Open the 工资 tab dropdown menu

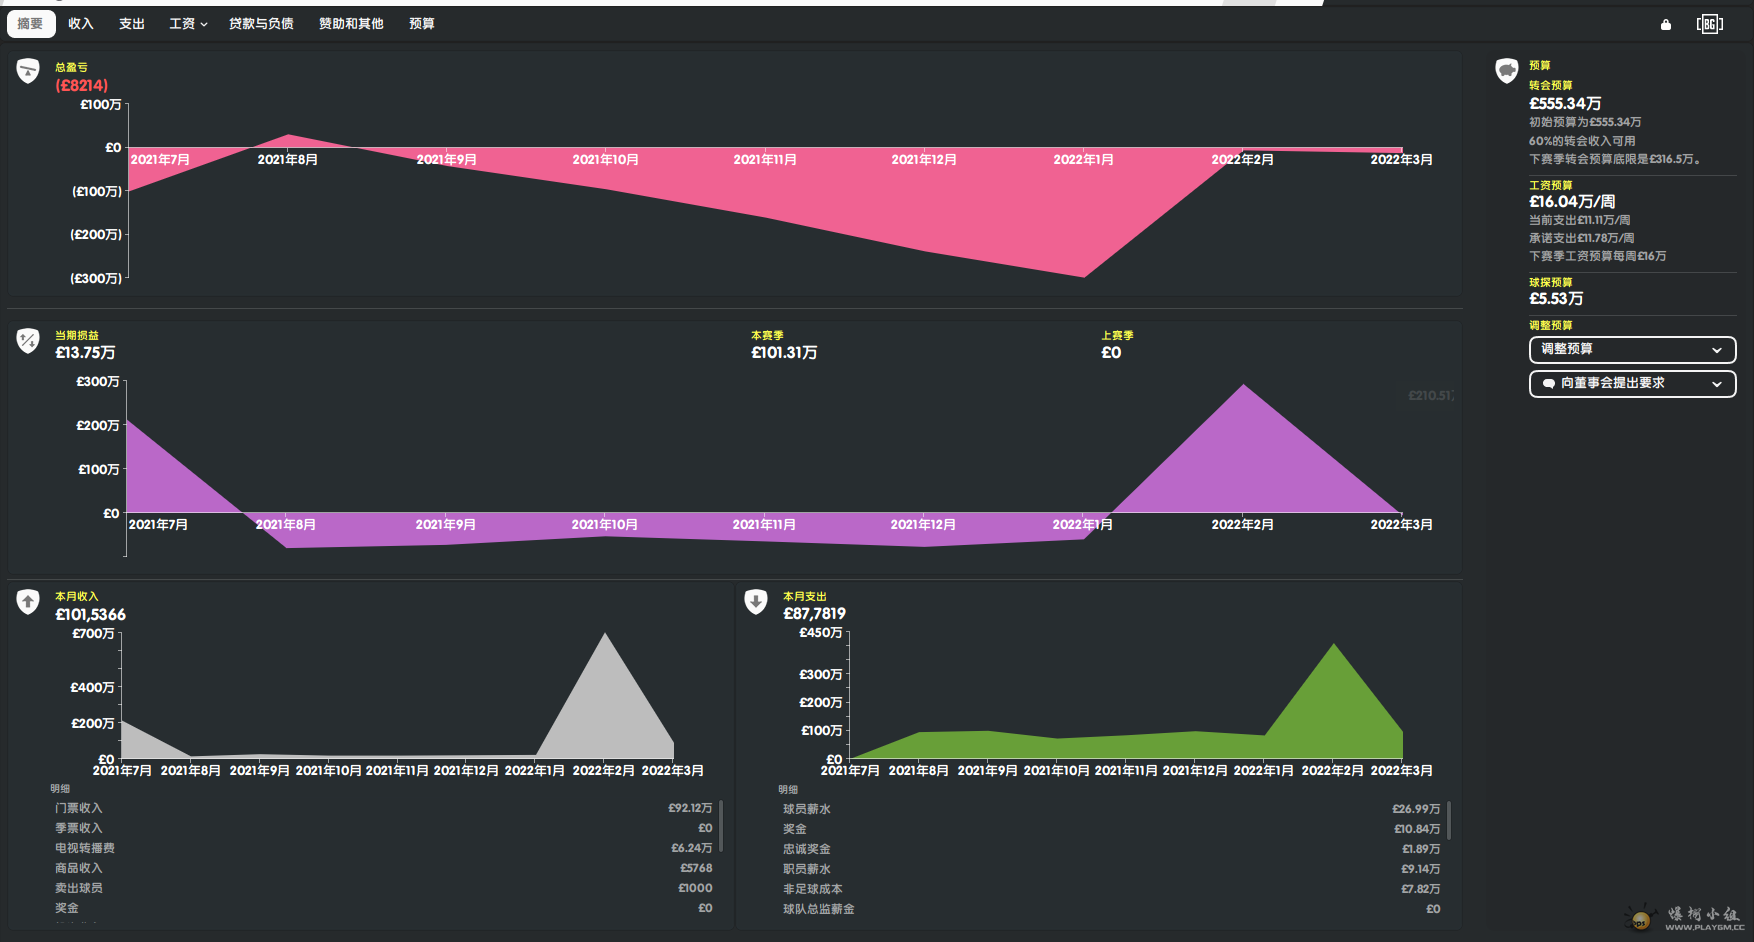pyautogui.click(x=188, y=24)
